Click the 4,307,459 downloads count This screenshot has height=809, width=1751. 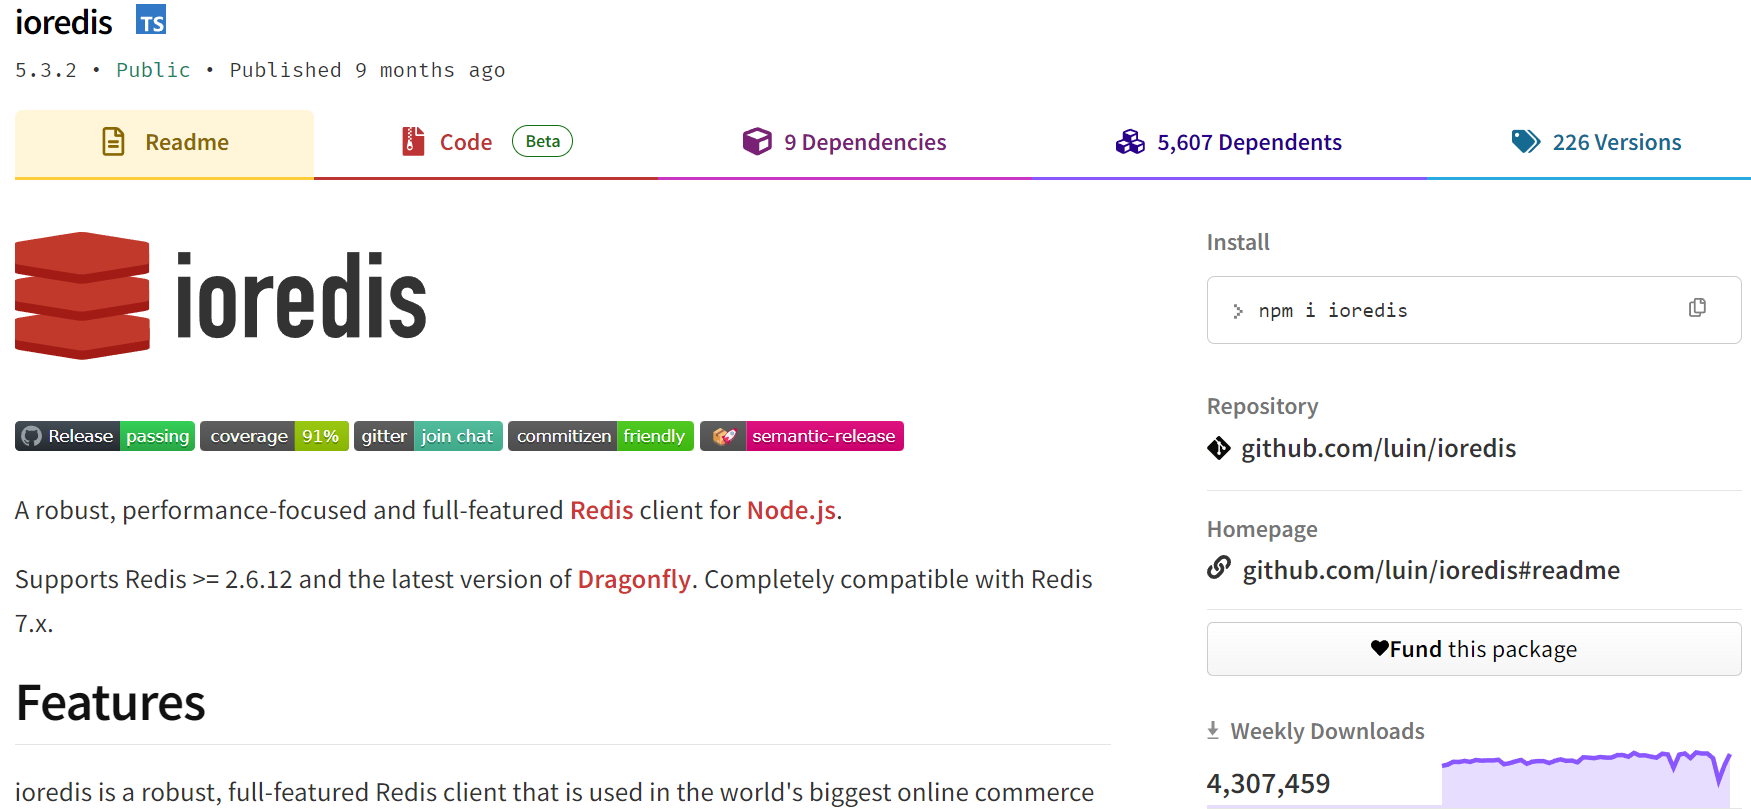pyautogui.click(x=1268, y=783)
